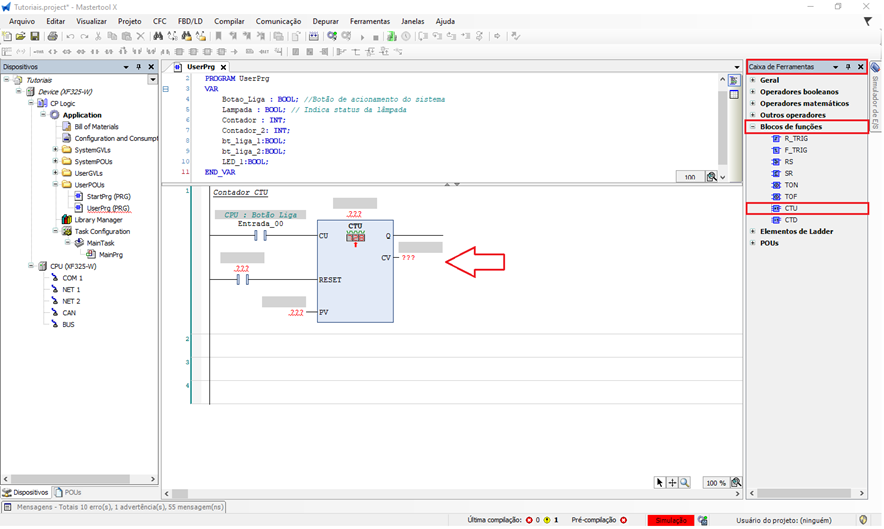The height and width of the screenshot is (529, 884).
Task: Switch declaration editor to tabular view
Action: click(x=734, y=94)
